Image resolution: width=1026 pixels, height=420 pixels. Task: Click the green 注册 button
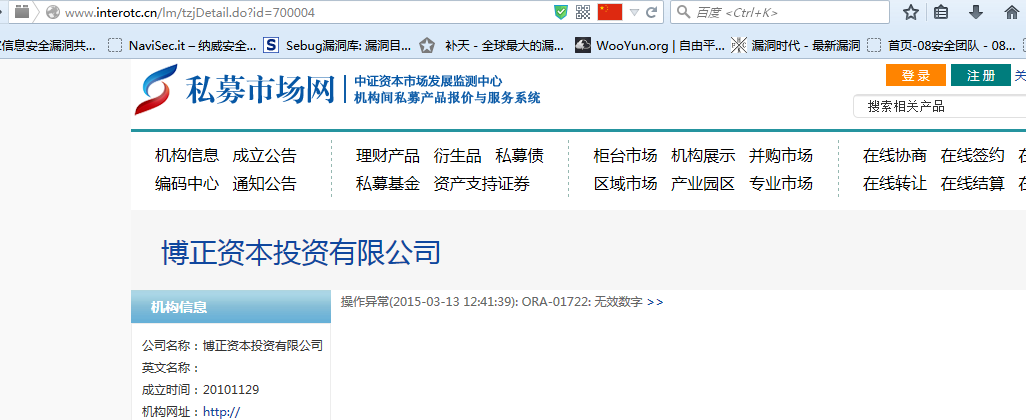pos(980,75)
